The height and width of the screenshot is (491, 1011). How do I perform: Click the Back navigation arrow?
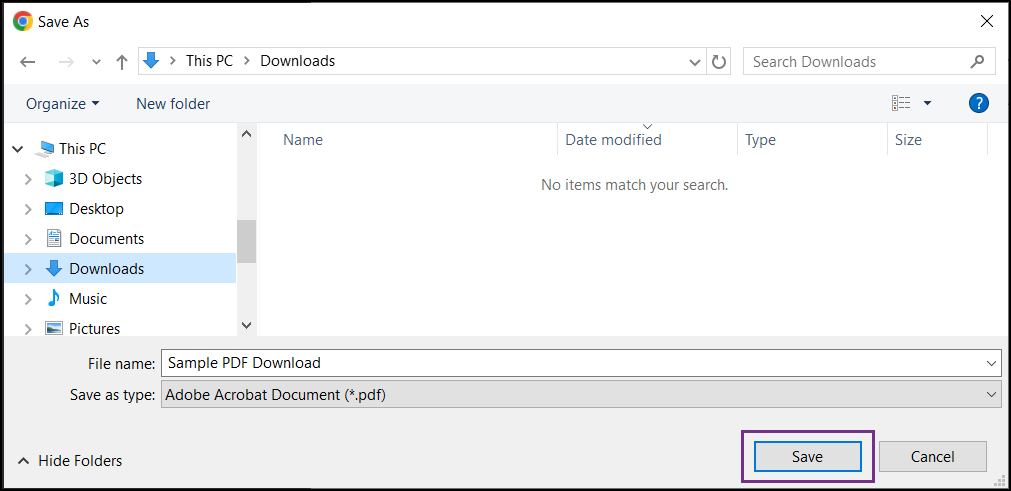(28, 62)
